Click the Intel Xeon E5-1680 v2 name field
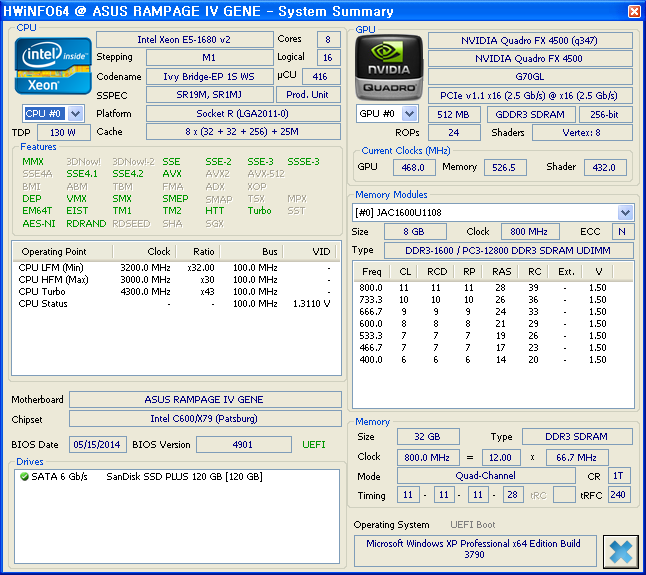Image resolution: width=646 pixels, height=575 pixels. [x=185, y=40]
